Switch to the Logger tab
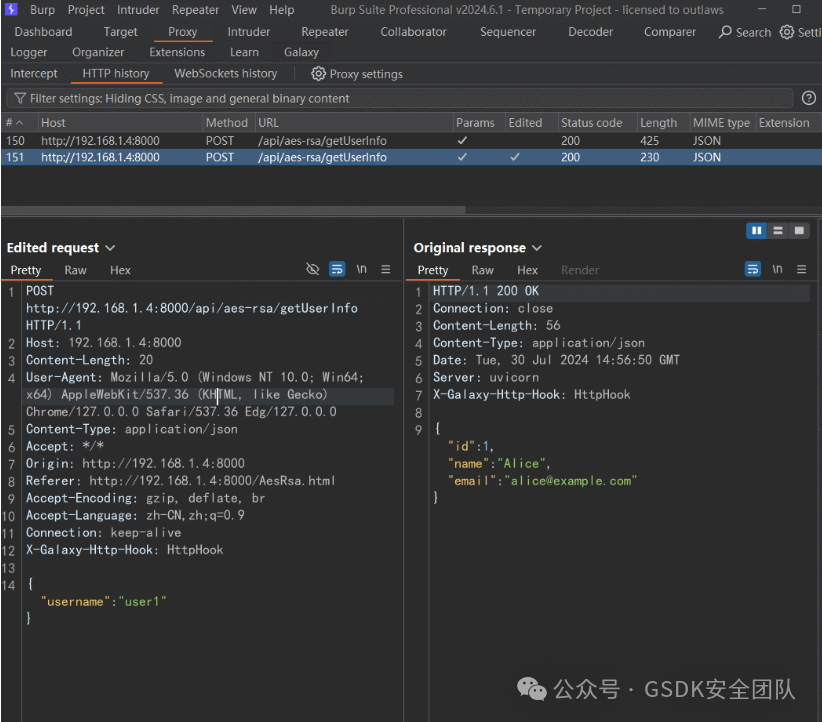Viewport: 822px width, 722px height. (x=29, y=52)
